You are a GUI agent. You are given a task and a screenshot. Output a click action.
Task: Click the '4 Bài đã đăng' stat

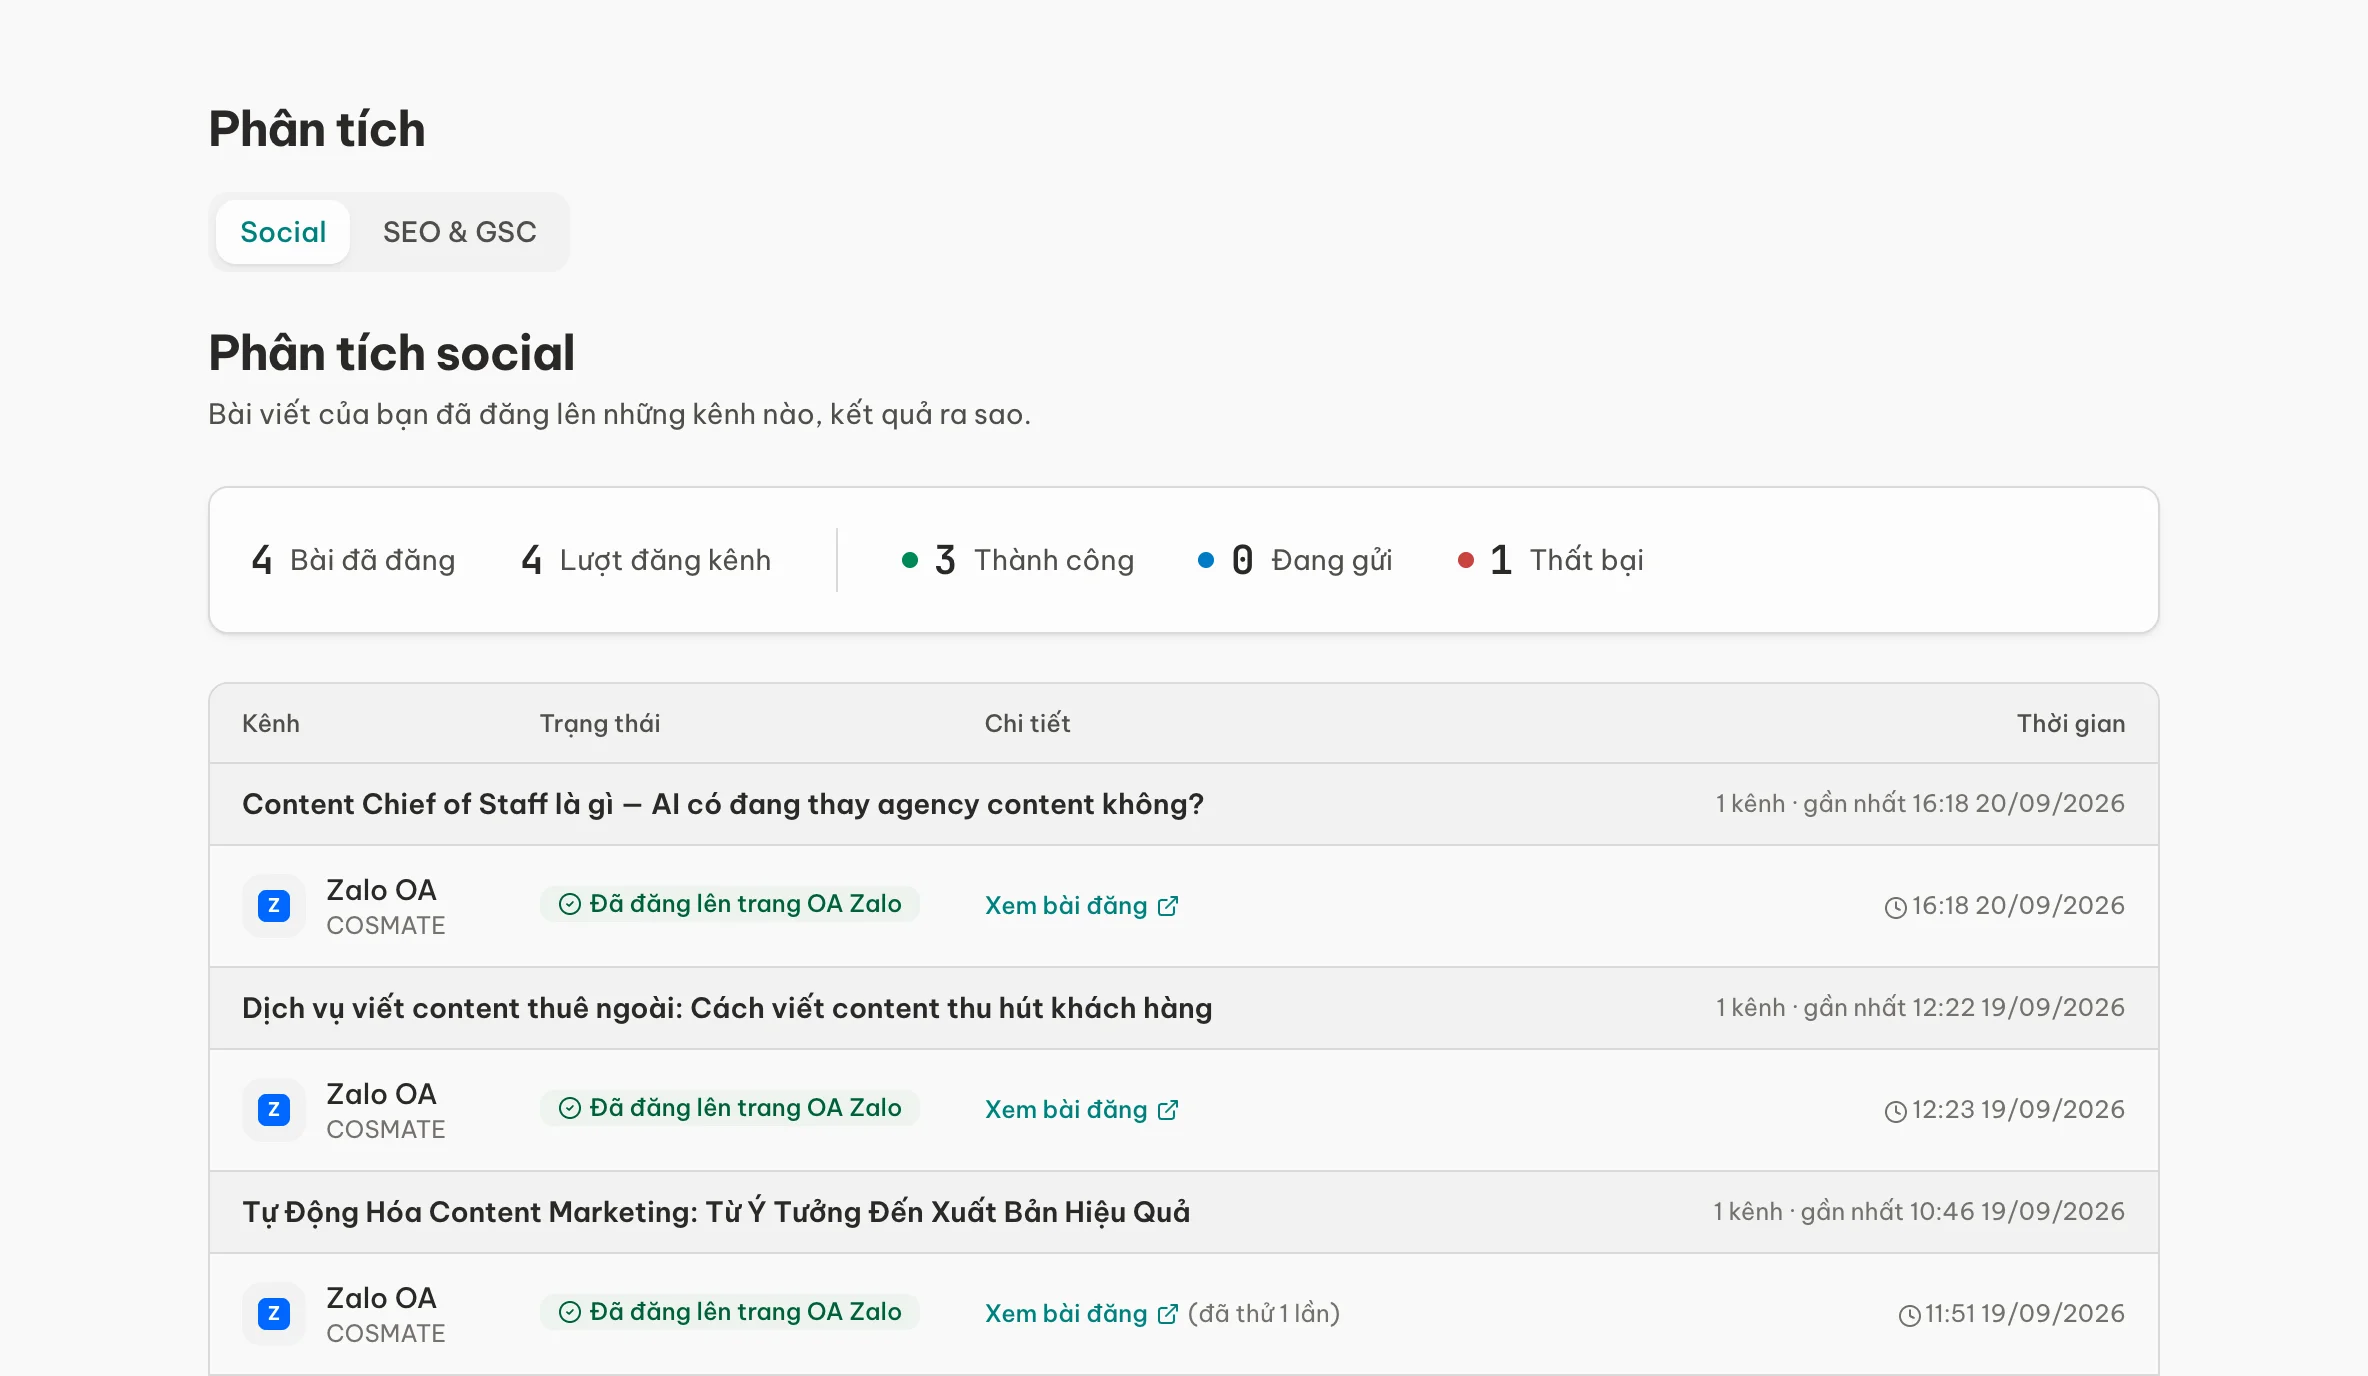tap(353, 560)
